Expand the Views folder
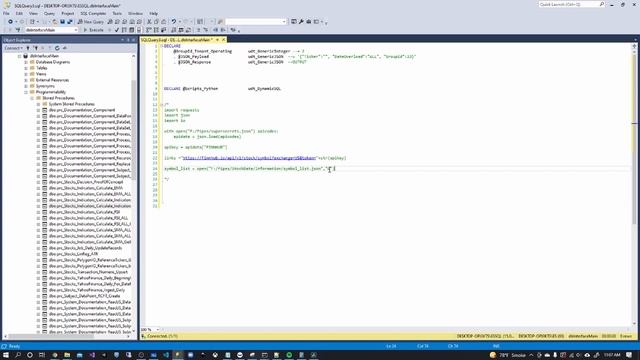The height and width of the screenshot is (360, 640). pos(26,74)
